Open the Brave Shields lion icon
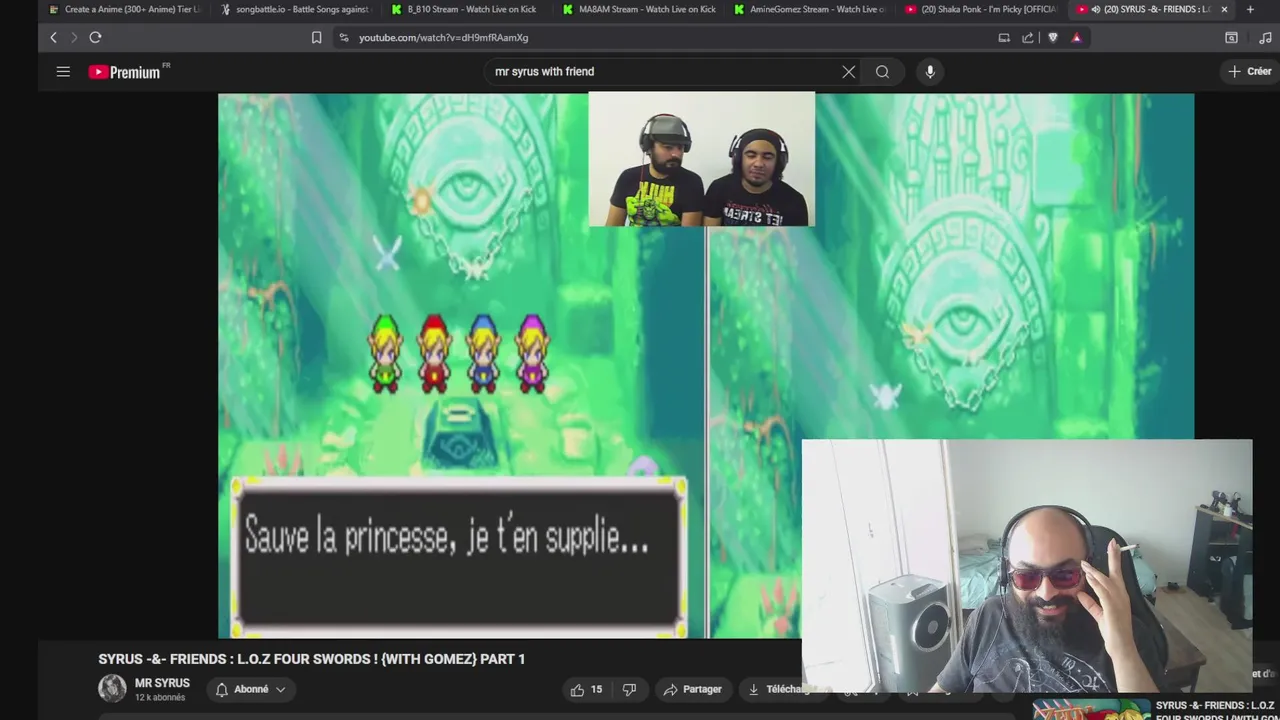The image size is (1280, 720). pos(1053,37)
